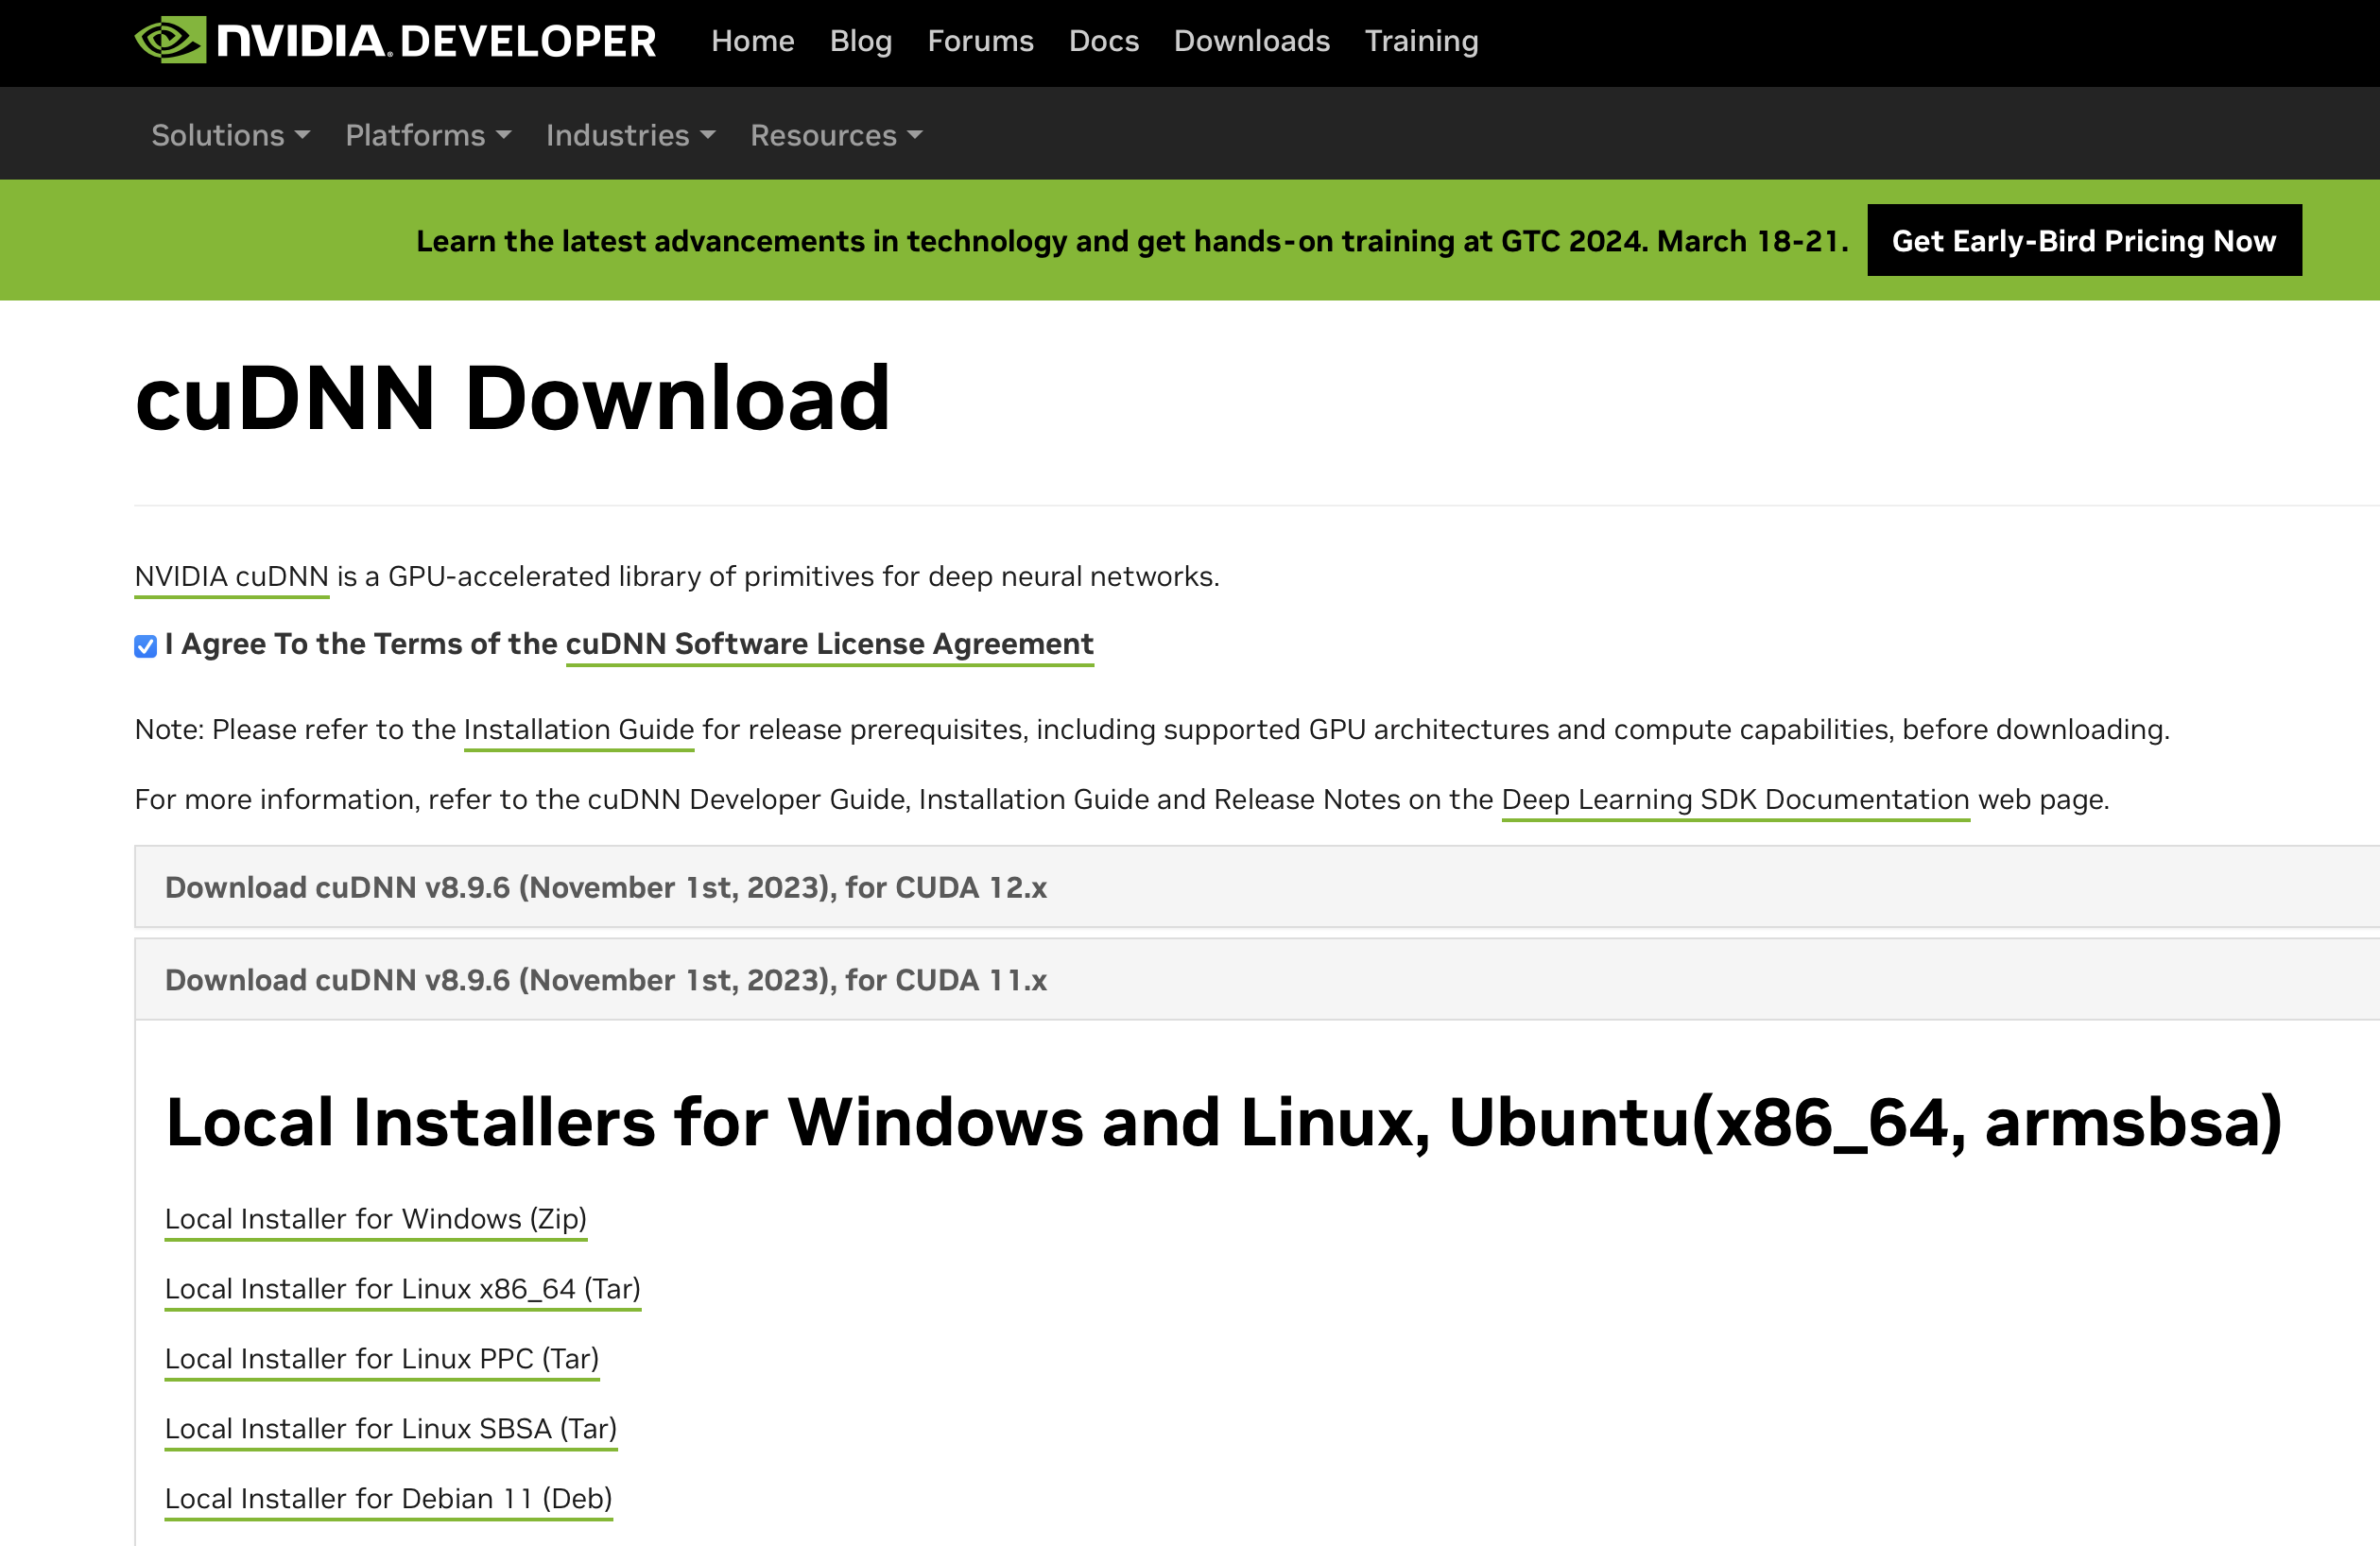Click Get Early-Bird Pricing Now button
This screenshot has height=1546, width=2380.
pyautogui.click(x=2084, y=241)
